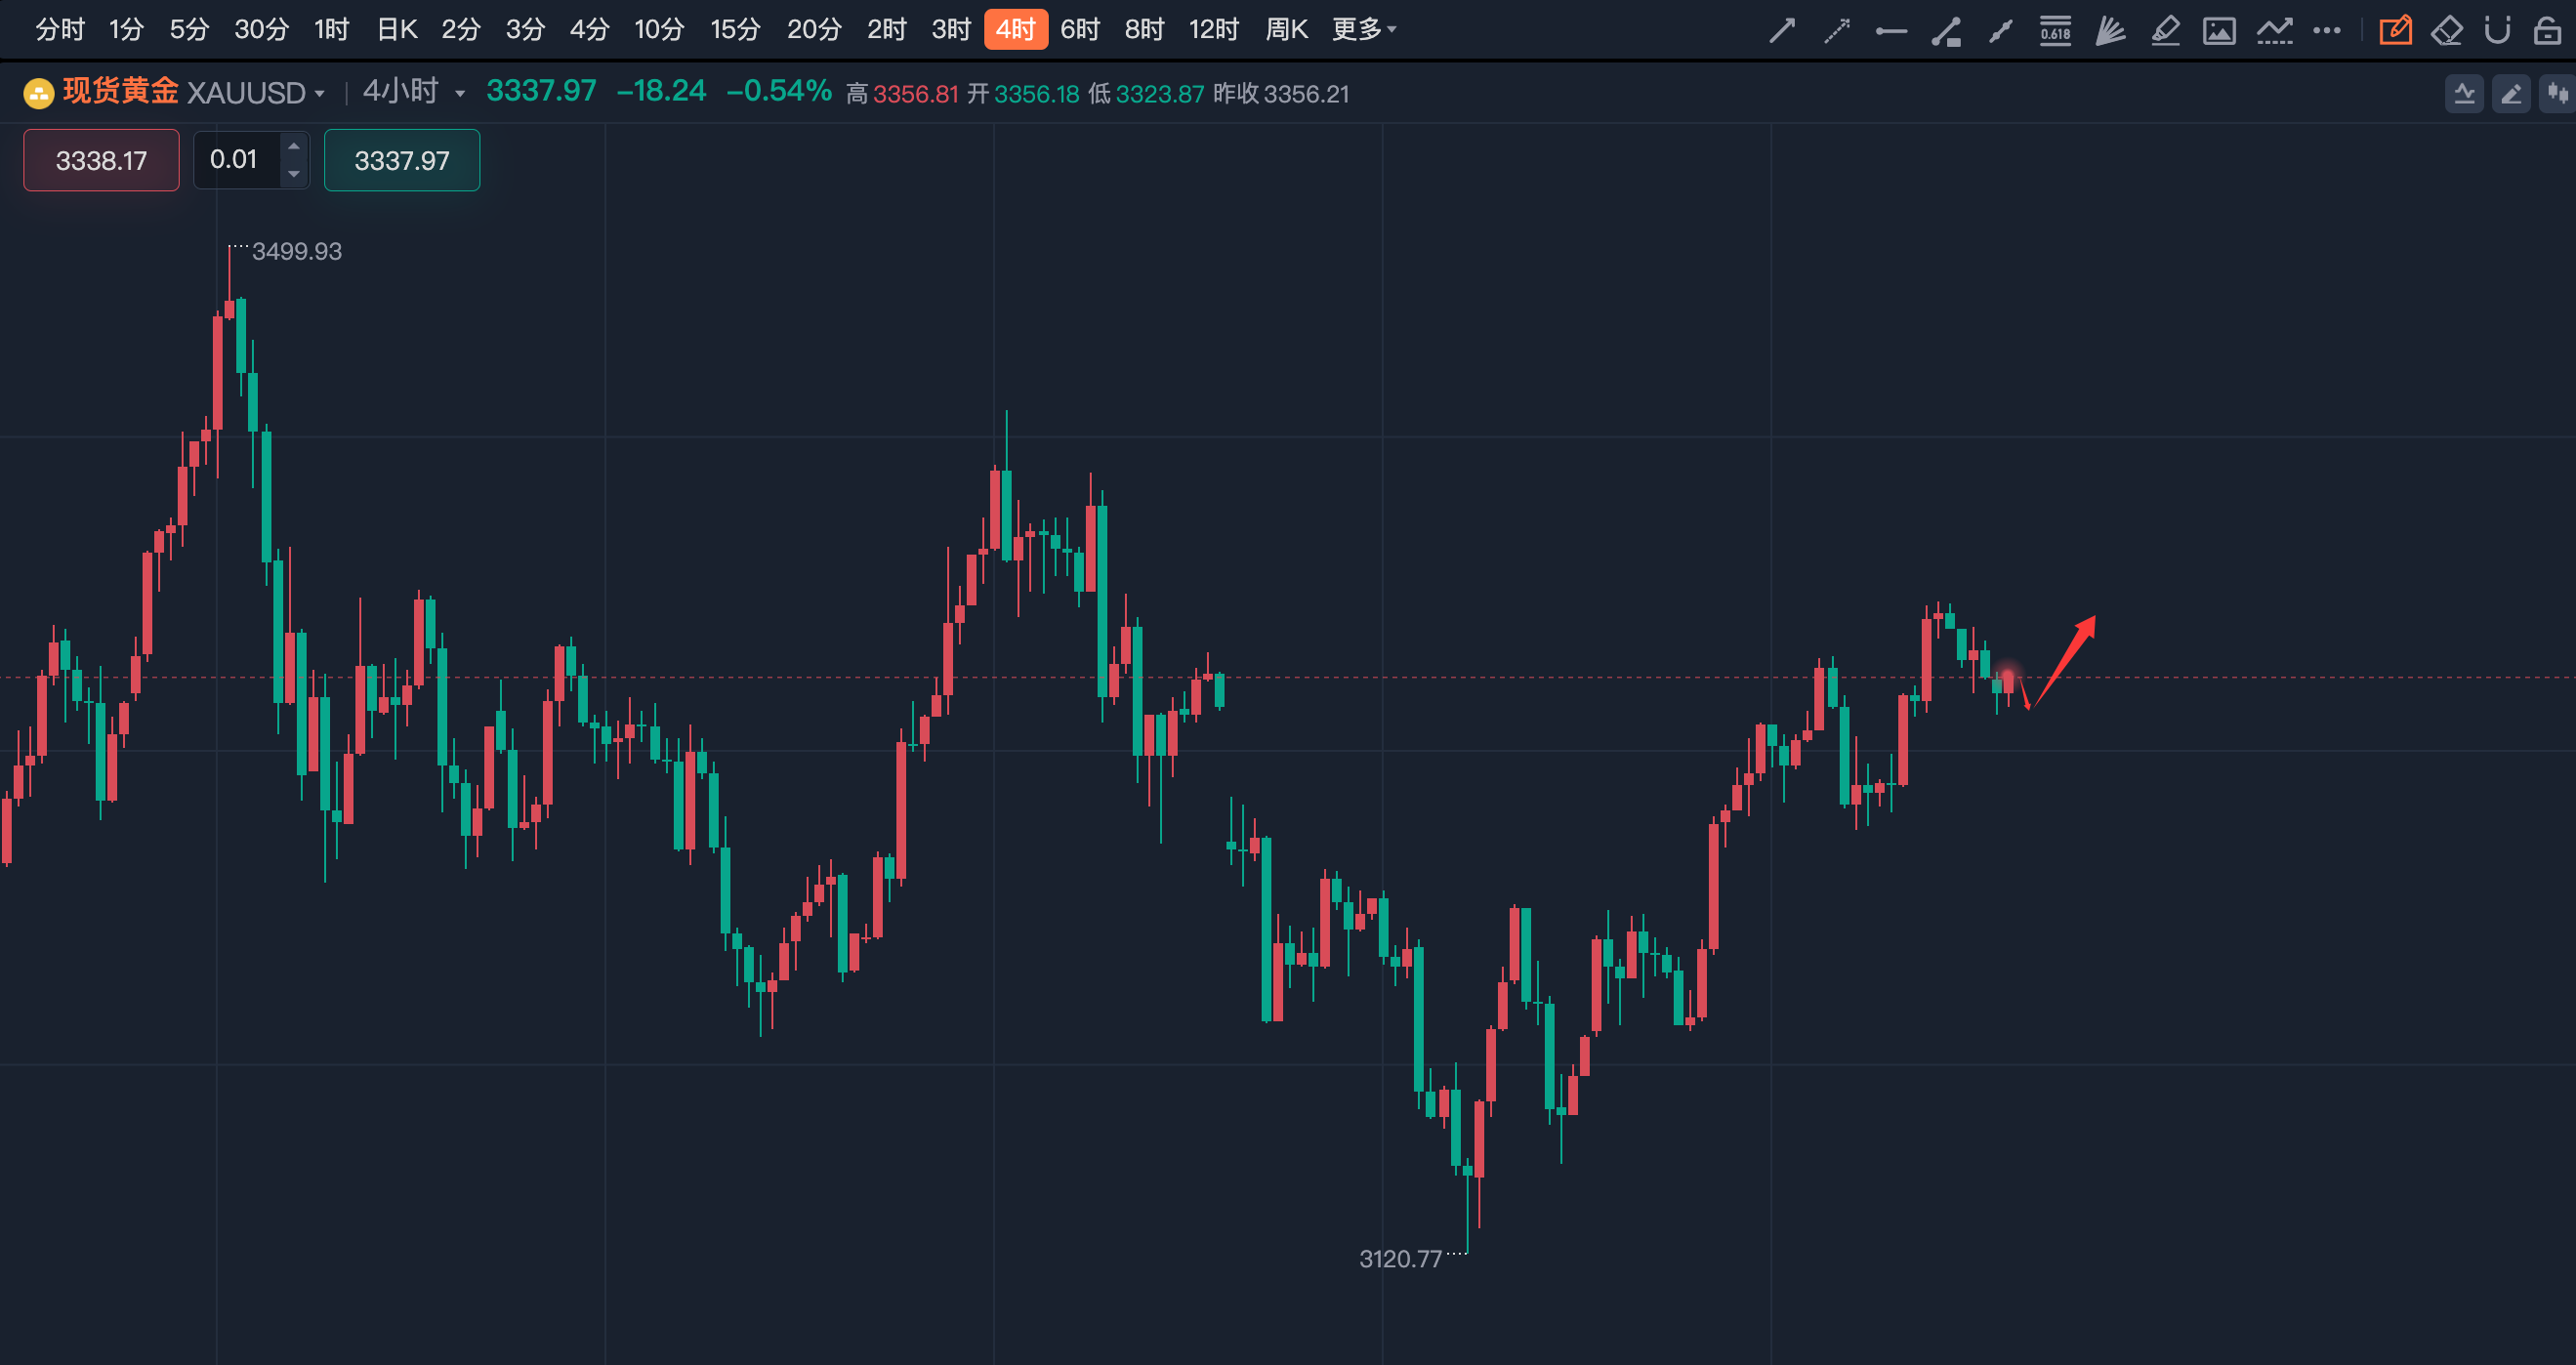The image size is (2576, 1365).
Task: Select the 10分 timeframe
Action: (659, 30)
